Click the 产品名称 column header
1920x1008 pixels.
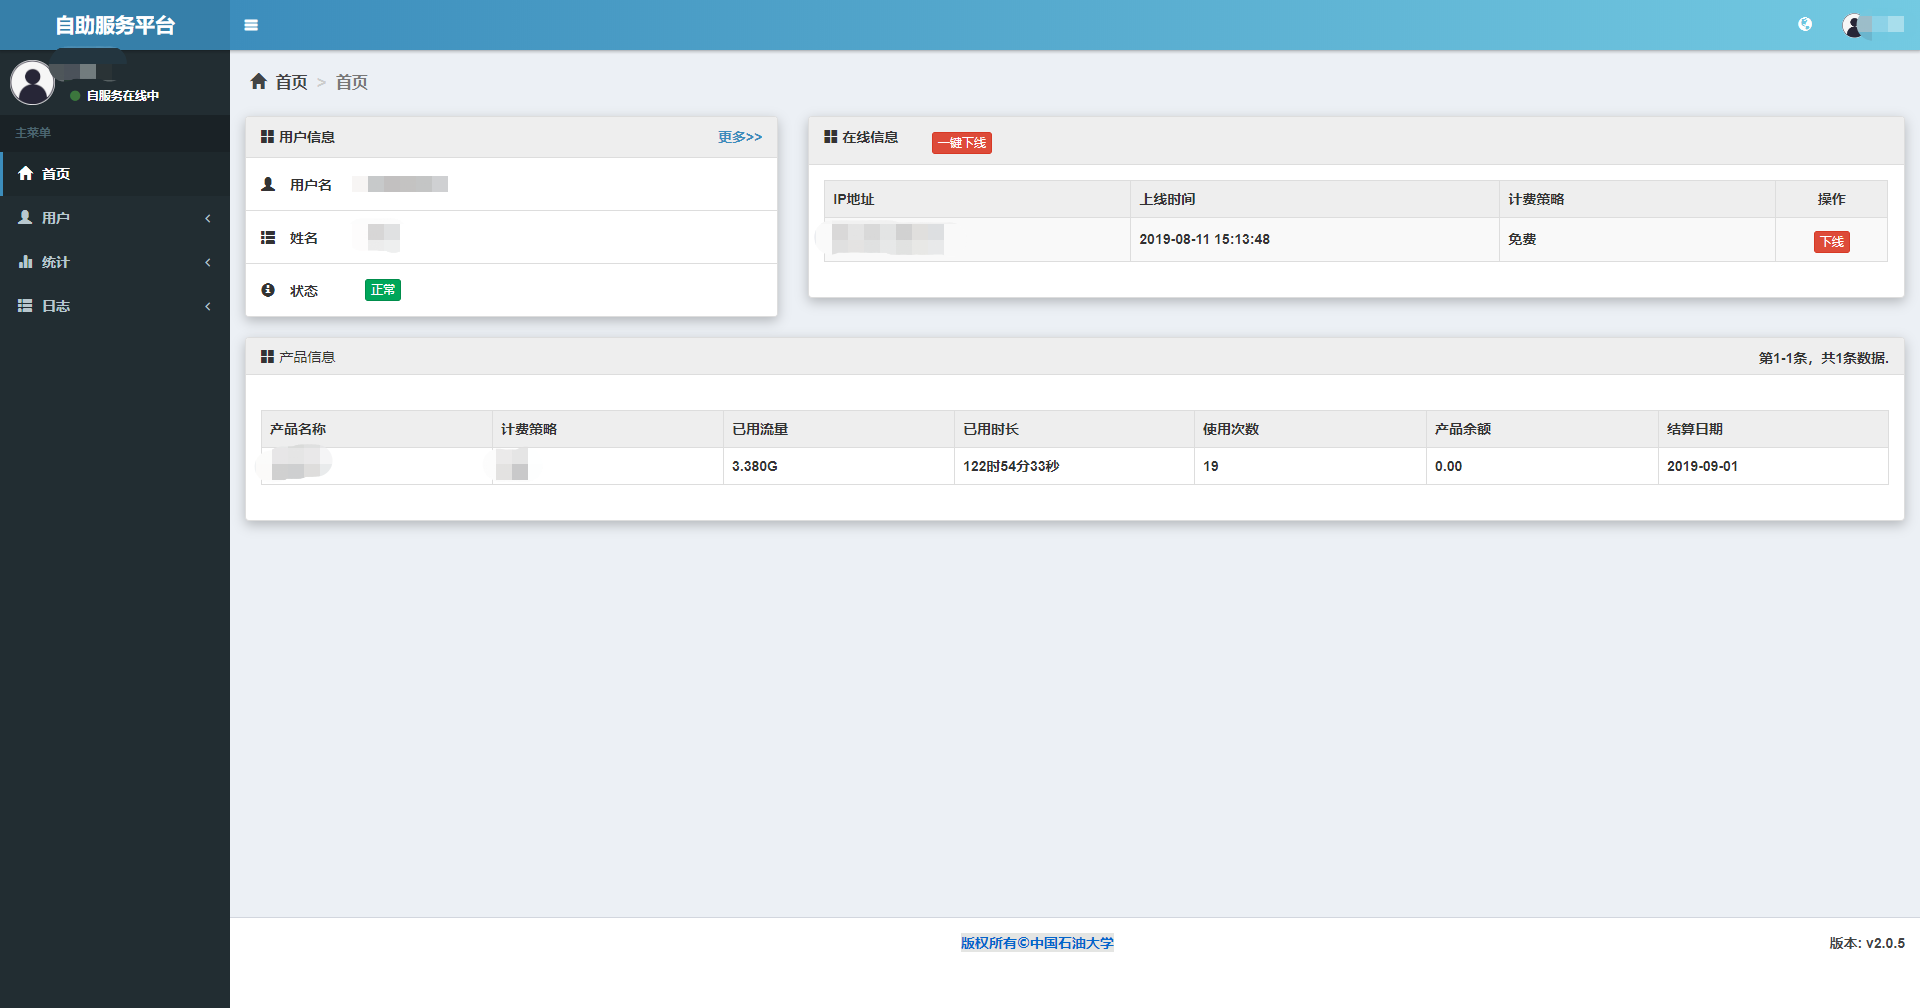(298, 429)
